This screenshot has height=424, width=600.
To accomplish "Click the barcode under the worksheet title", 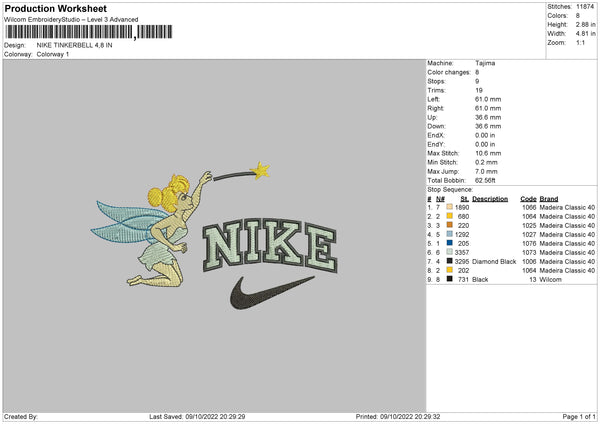I will pyautogui.click(x=89, y=32).
